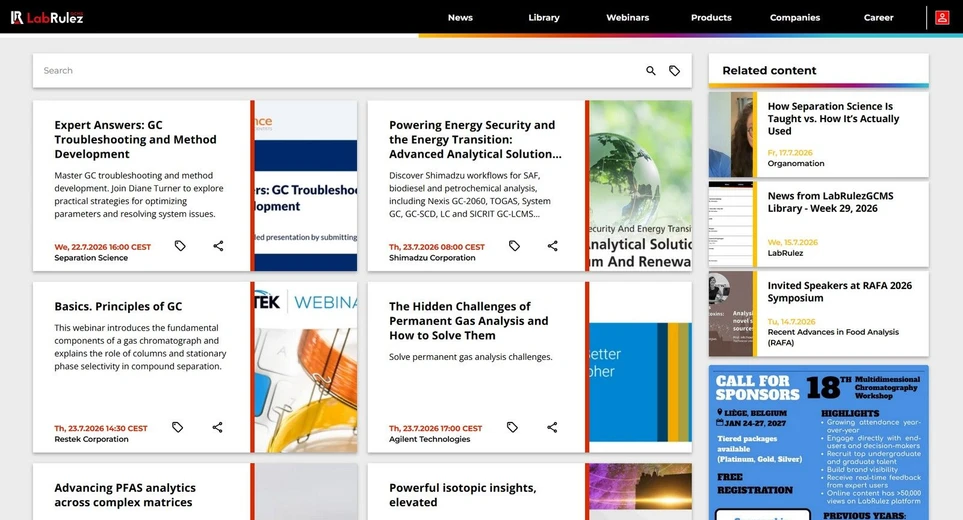Image resolution: width=963 pixels, height=520 pixels.
Task: Click tag icon on Powering Energy Security card
Action: (x=514, y=246)
